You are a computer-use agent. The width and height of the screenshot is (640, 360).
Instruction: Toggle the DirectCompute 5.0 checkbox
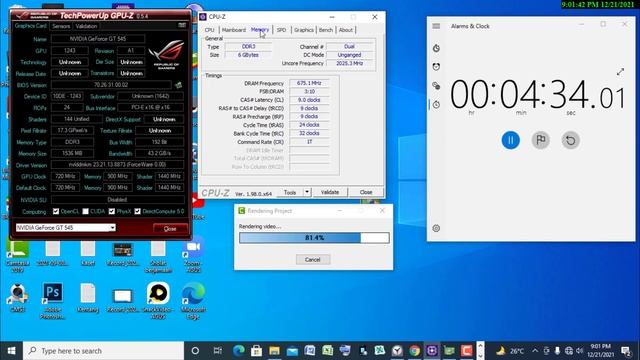[x=138, y=211]
